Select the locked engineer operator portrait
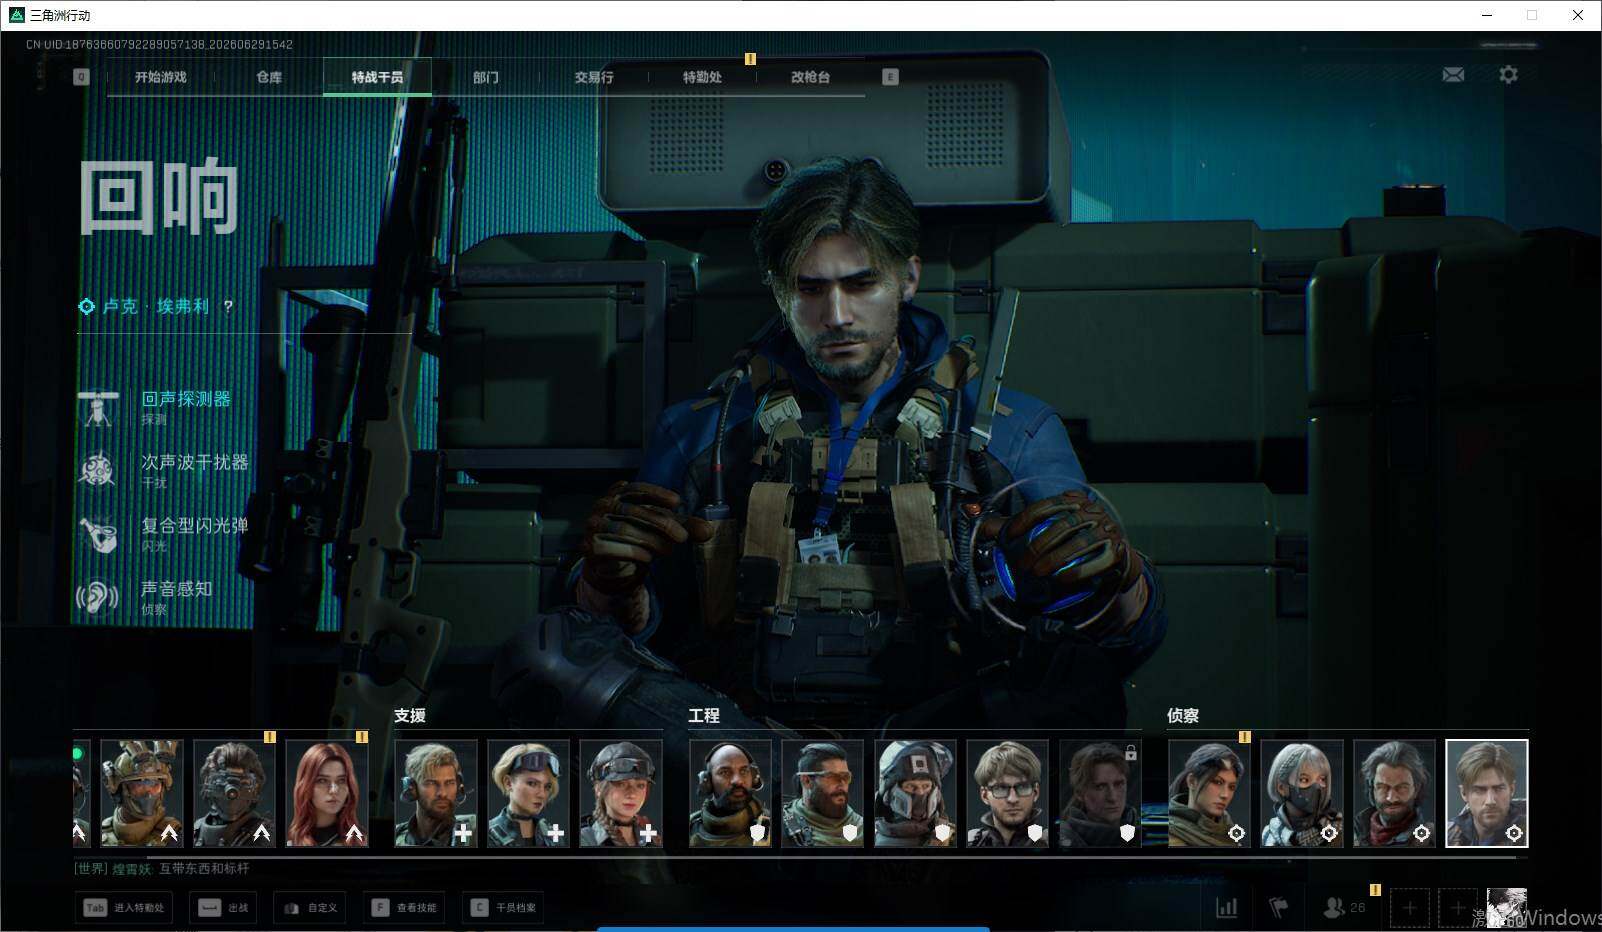The width and height of the screenshot is (1602, 932). pos(1100,793)
